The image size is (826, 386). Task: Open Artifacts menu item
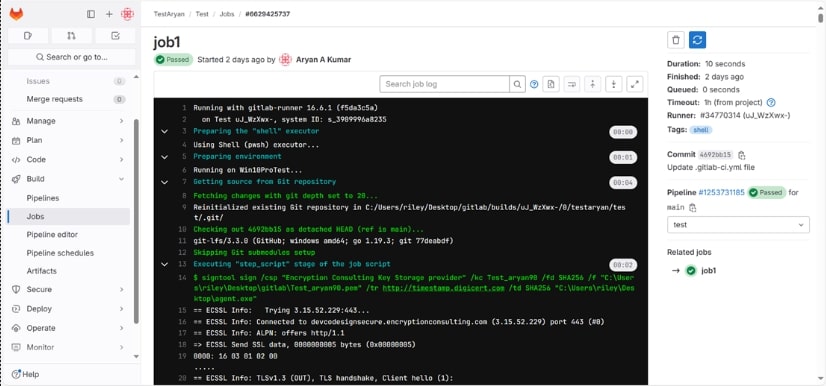coord(69,271)
